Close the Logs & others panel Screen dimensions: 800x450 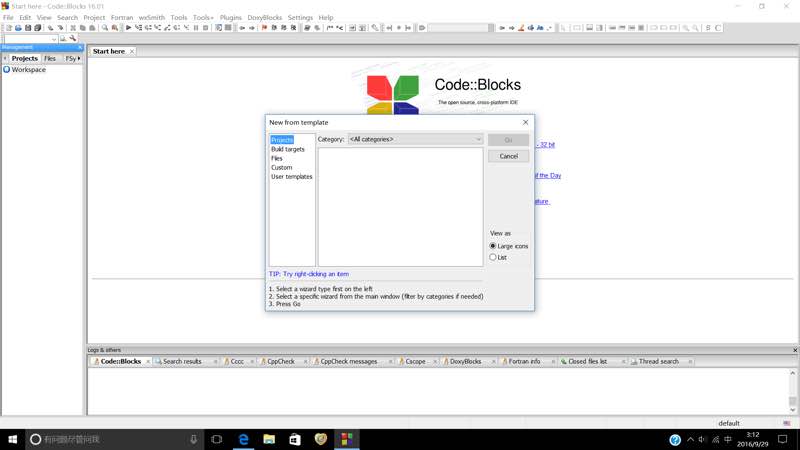click(795, 351)
